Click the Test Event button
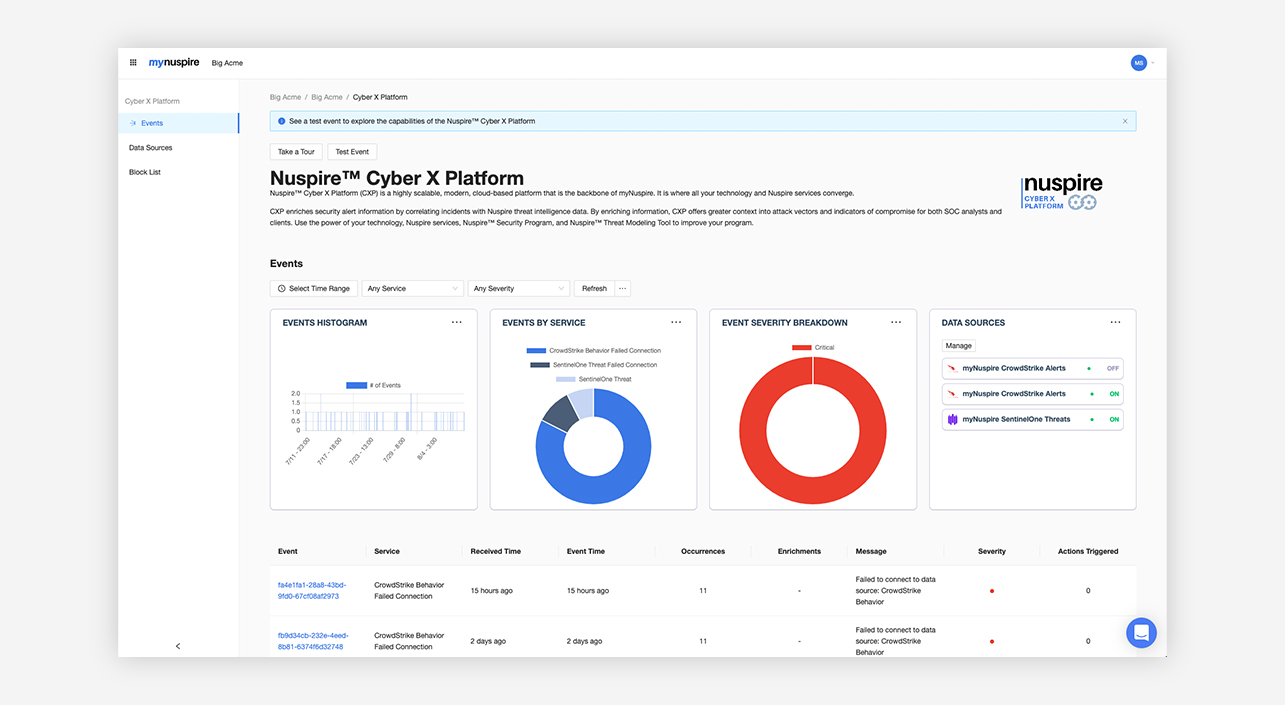Screen dimensions: 1285x705 point(352,152)
